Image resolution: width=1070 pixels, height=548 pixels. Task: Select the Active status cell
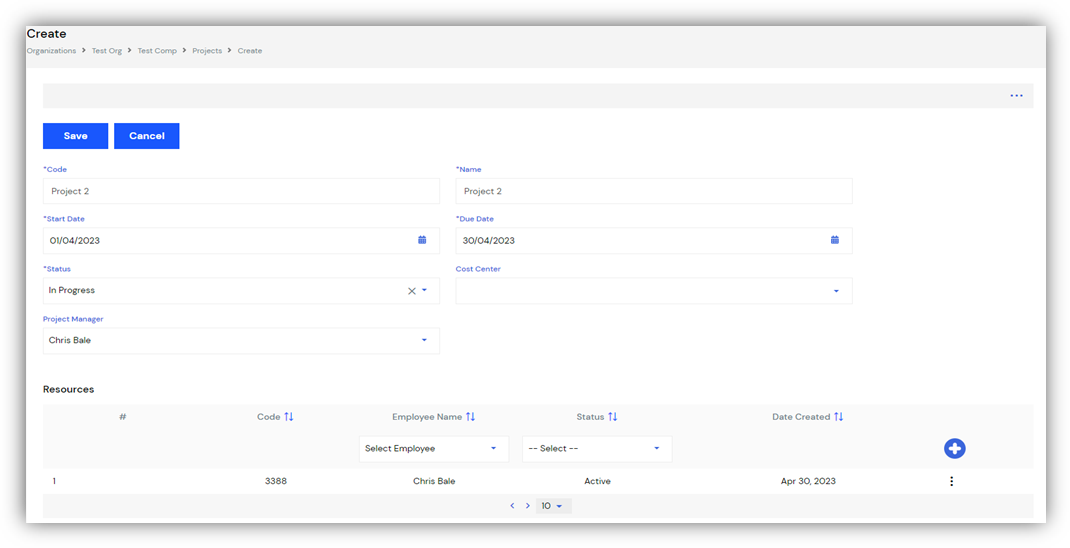click(597, 481)
